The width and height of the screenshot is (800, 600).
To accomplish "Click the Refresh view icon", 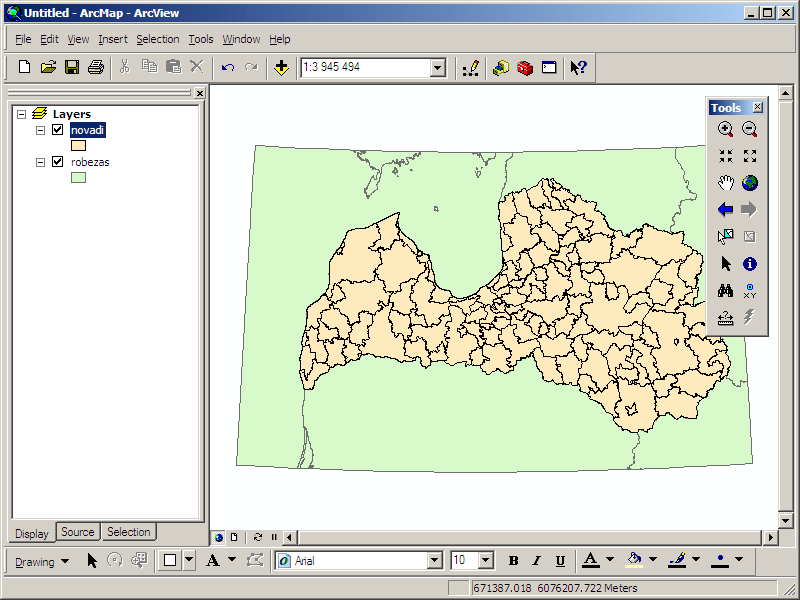I will coord(258,537).
